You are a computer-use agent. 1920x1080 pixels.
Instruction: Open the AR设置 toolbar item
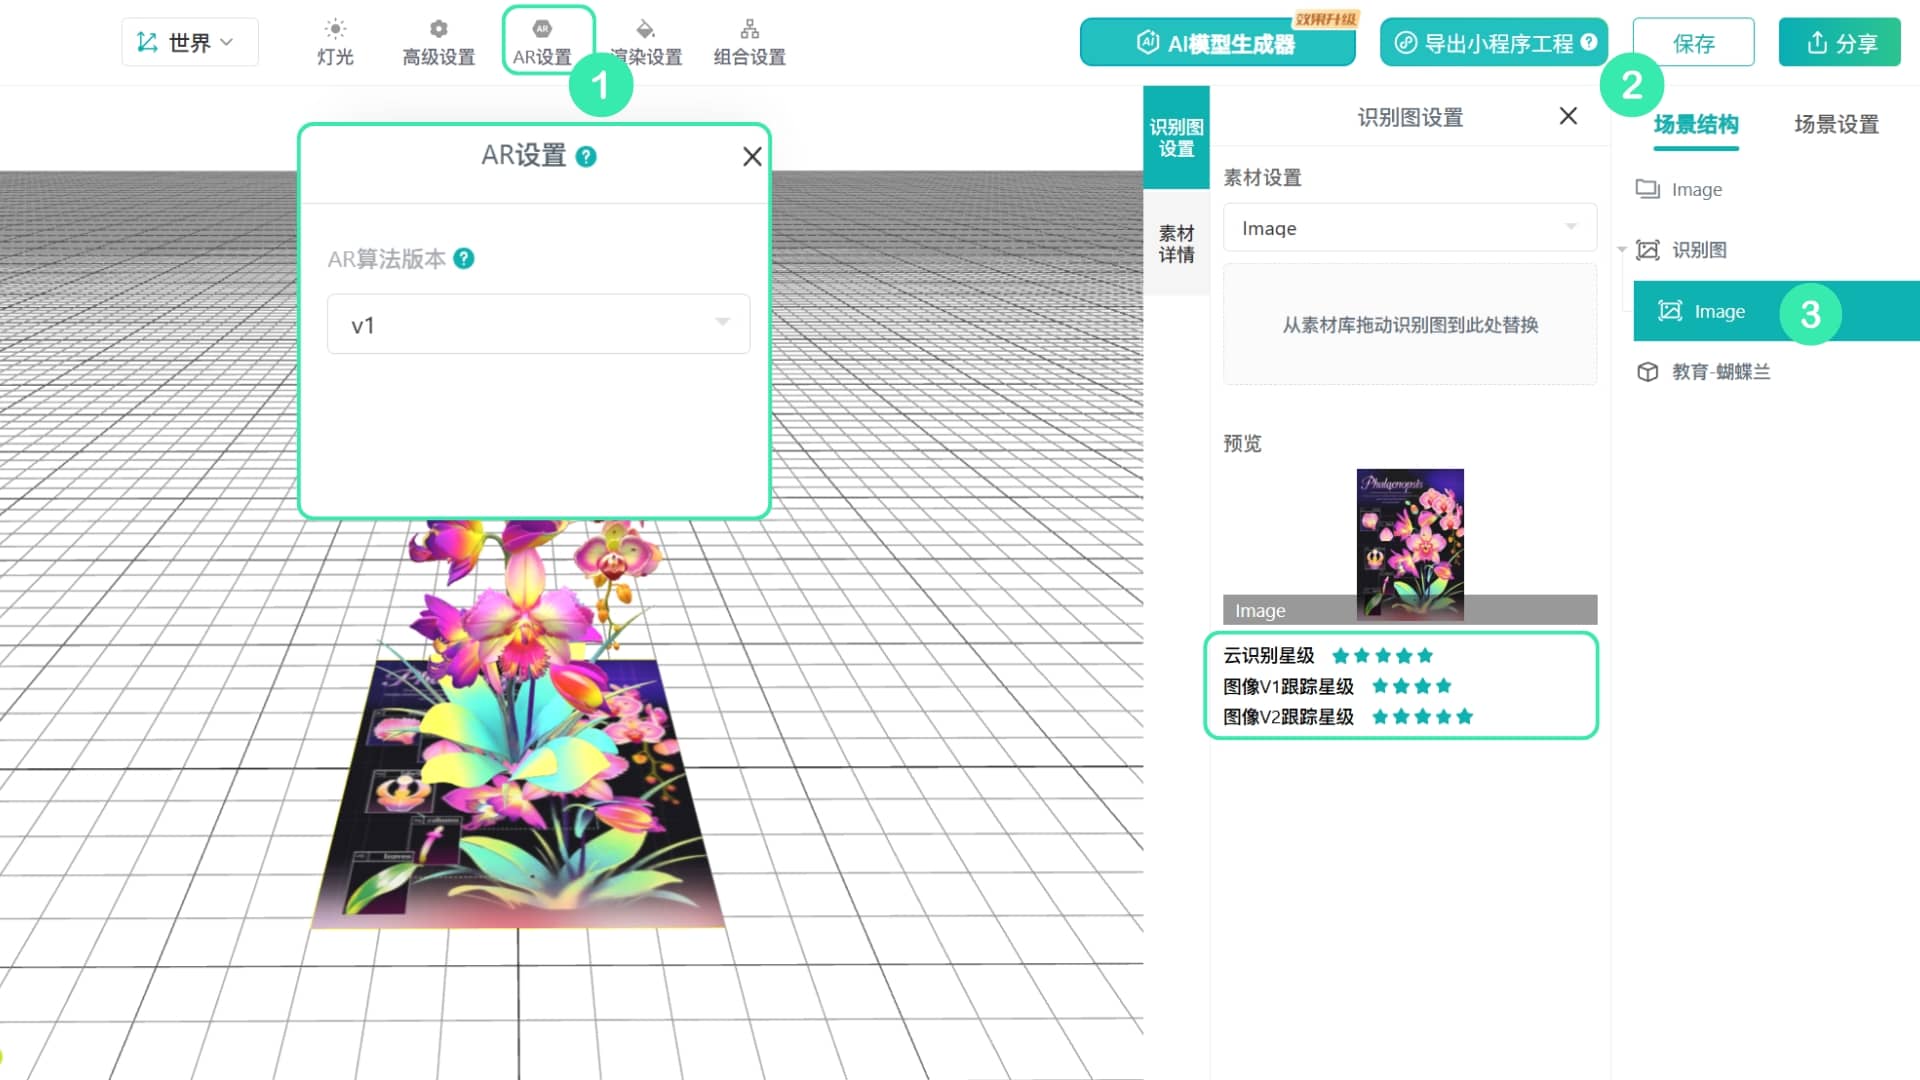point(543,42)
